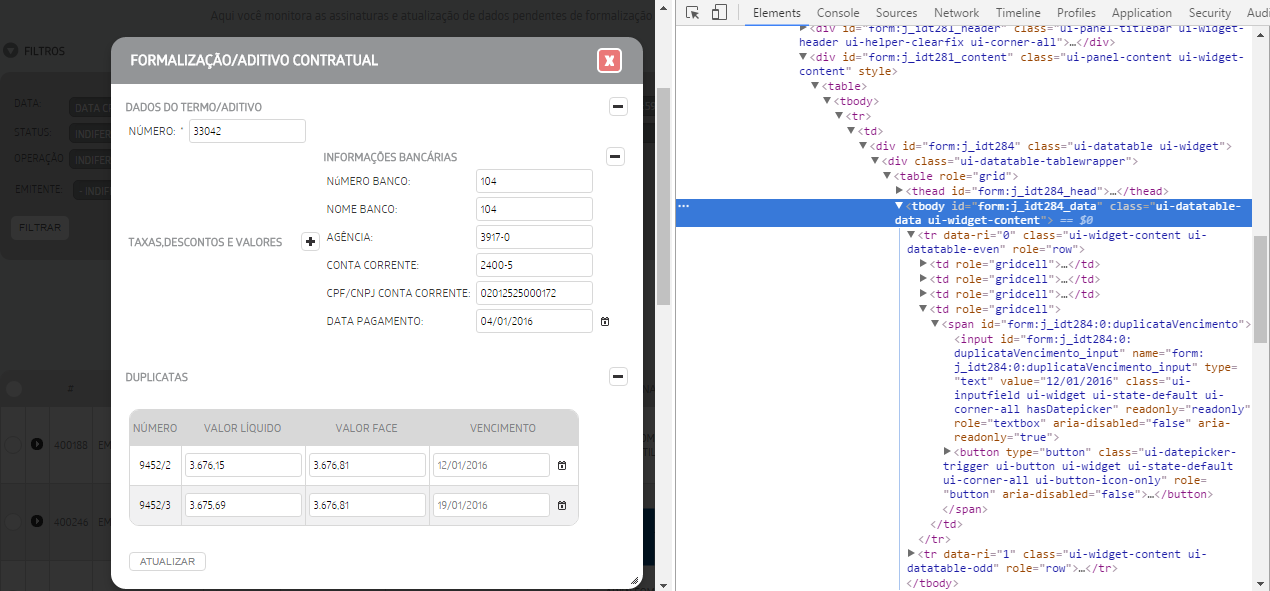Collapse the tr data-ri="0" row node
This screenshot has width=1270, height=591.
pos(911,235)
